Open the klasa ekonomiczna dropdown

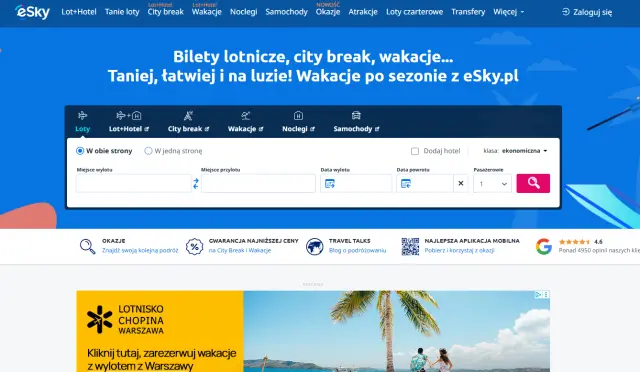tap(515, 151)
